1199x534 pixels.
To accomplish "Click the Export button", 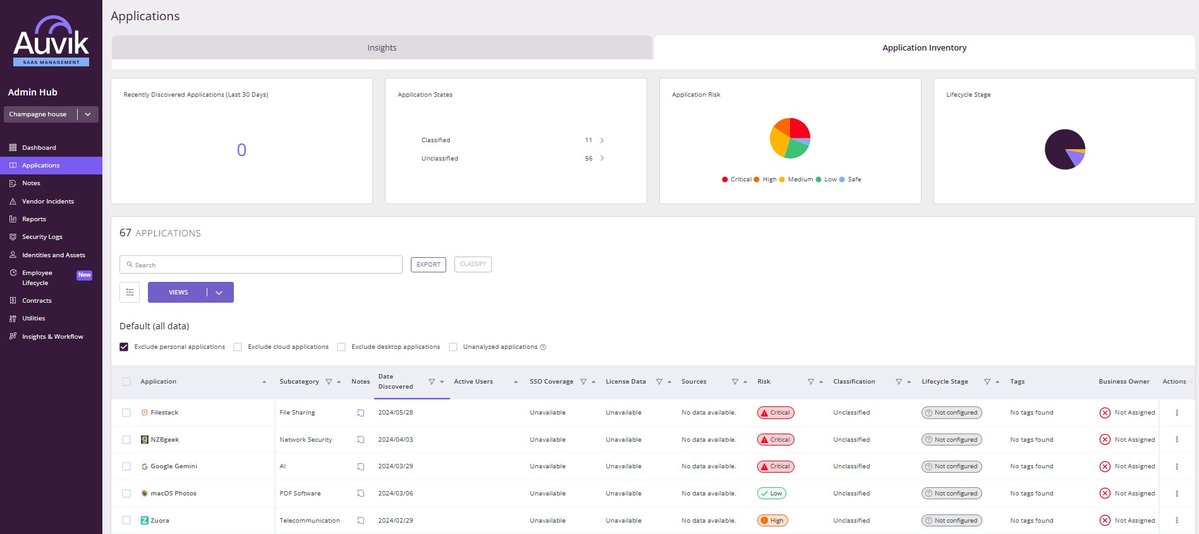I will (x=428, y=265).
